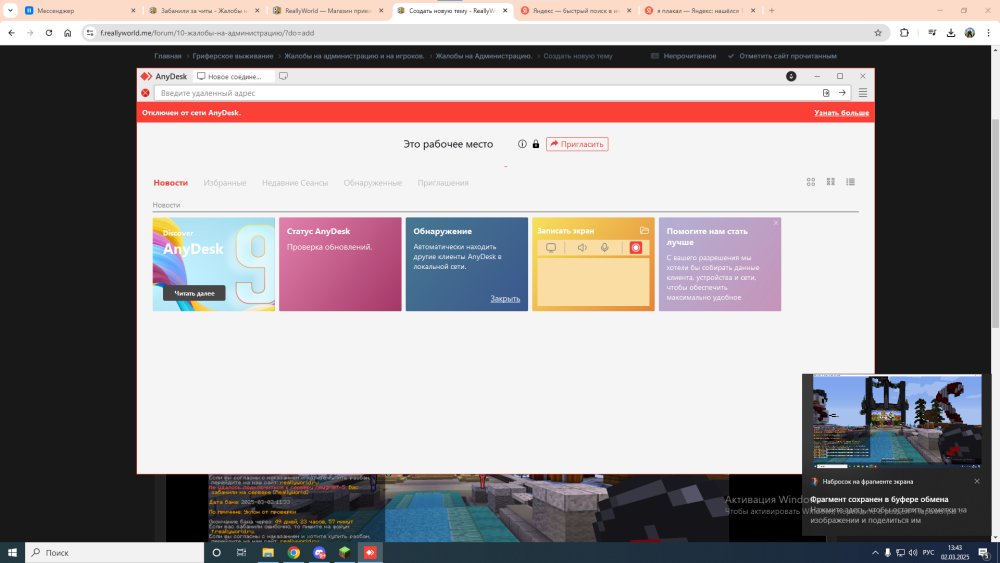Click the red disconnected status icon in AnyDesk
This screenshot has height=563, width=1000.
145,93
